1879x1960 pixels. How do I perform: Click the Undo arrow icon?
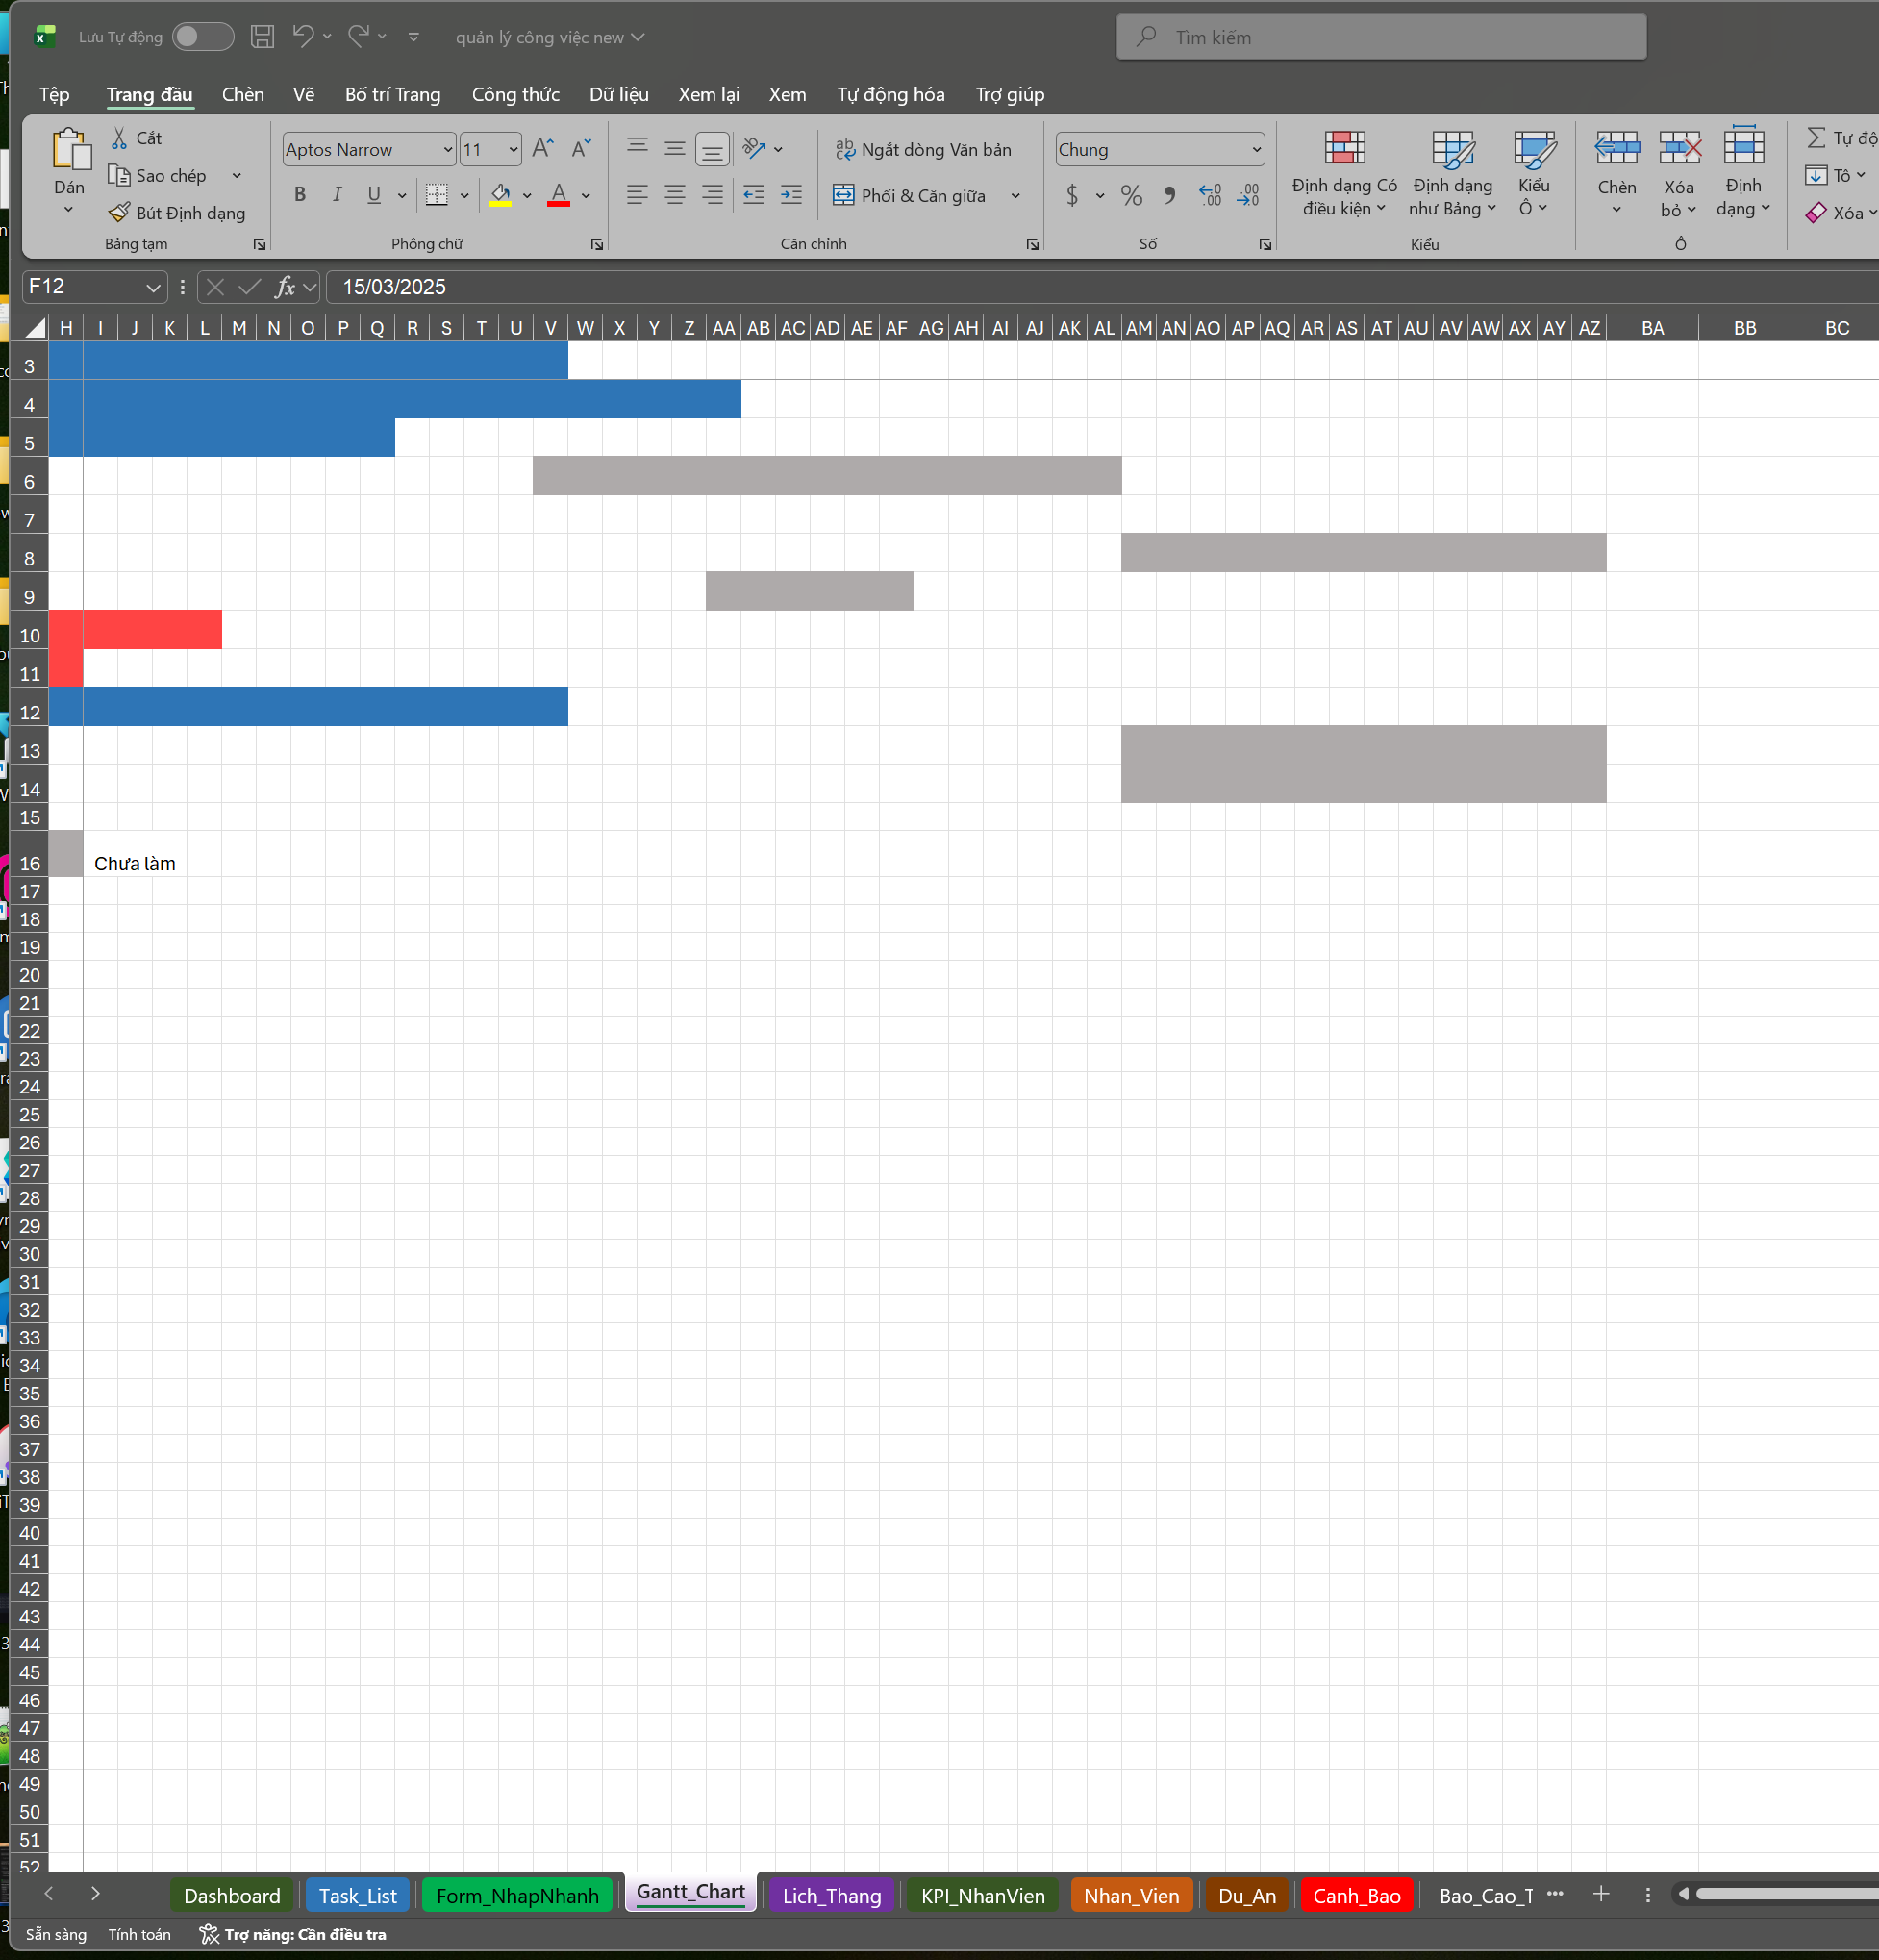tap(303, 37)
